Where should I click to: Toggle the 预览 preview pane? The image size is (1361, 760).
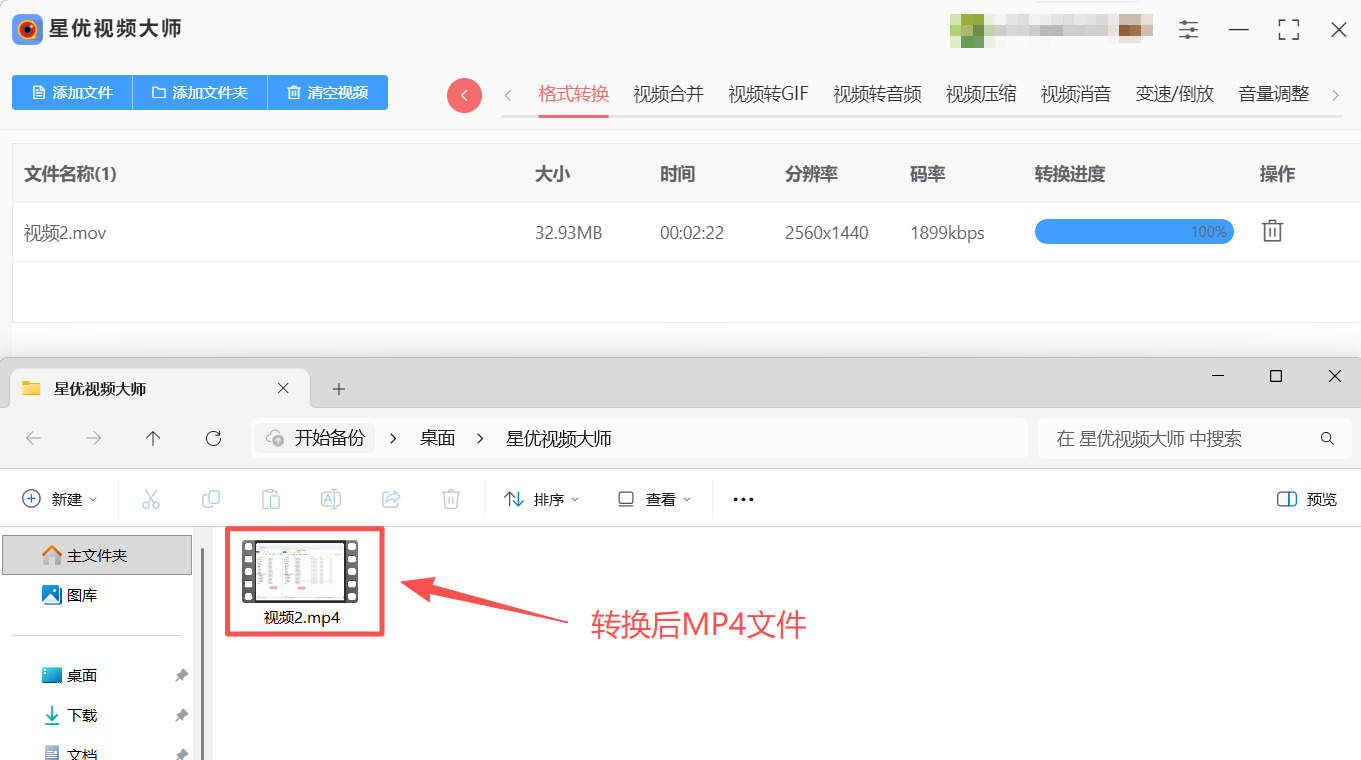click(x=1307, y=499)
